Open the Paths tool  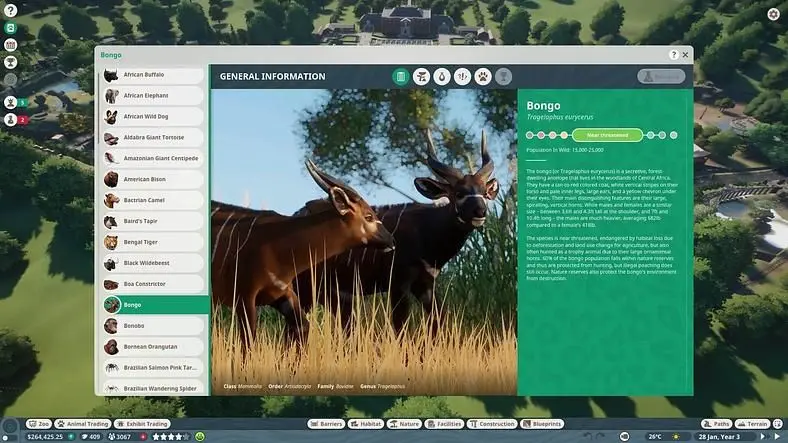pyautogui.click(x=716, y=424)
